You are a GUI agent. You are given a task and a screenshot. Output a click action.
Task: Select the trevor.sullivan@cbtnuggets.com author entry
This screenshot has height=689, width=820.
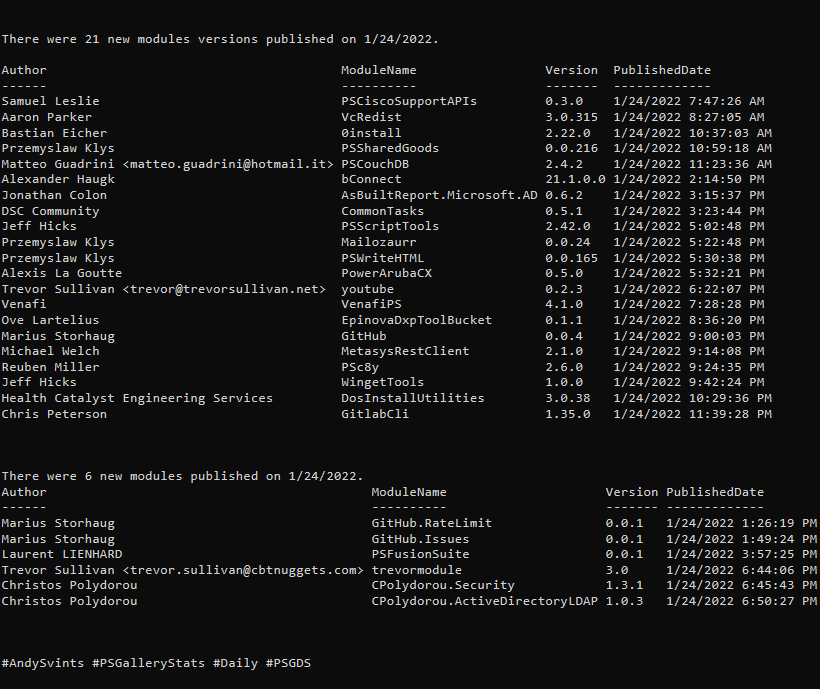(183, 570)
